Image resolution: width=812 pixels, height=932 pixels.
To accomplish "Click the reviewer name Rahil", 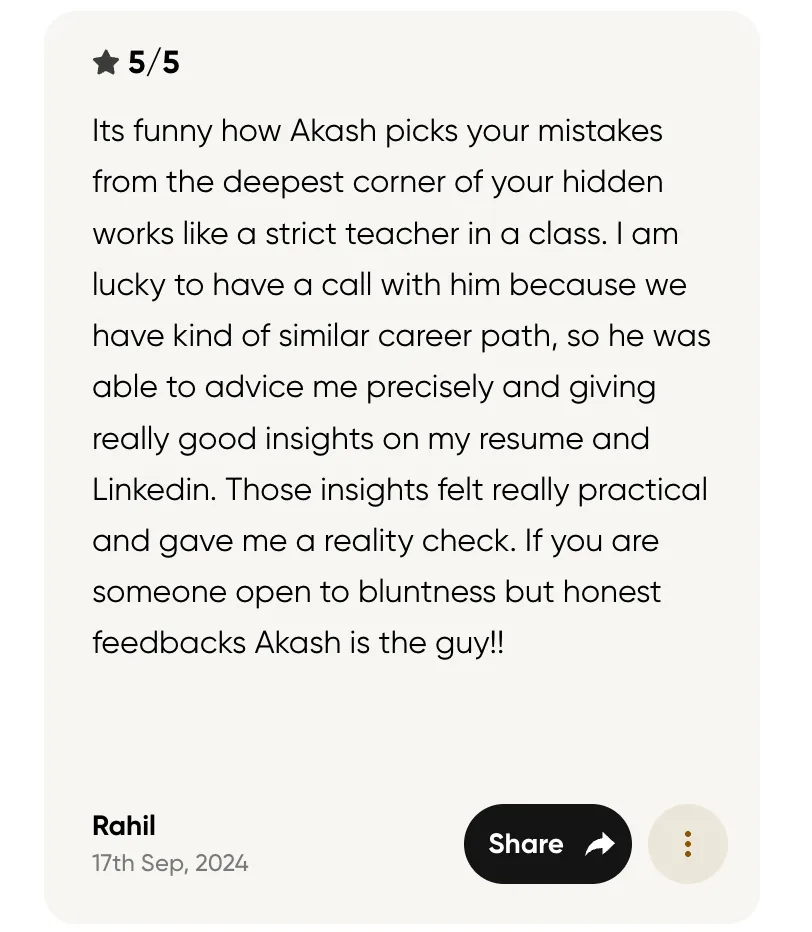I will coord(124,826).
